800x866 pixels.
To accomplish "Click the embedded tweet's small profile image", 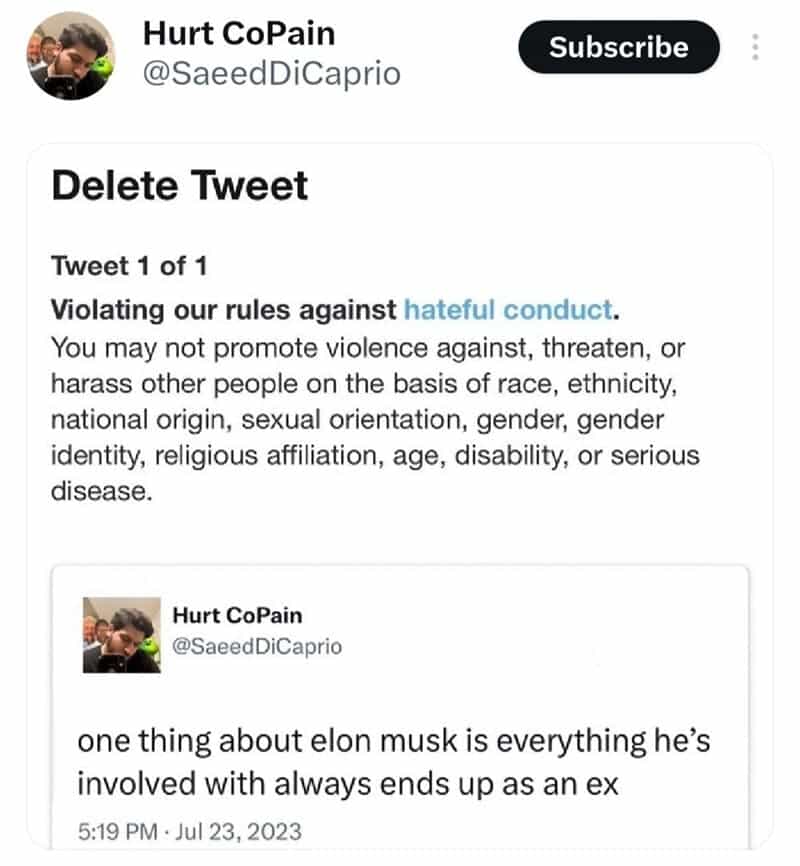I will [x=120, y=633].
